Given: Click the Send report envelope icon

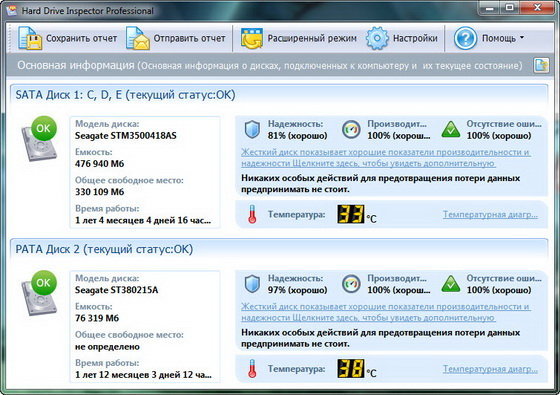Looking at the screenshot, I should (138, 38).
